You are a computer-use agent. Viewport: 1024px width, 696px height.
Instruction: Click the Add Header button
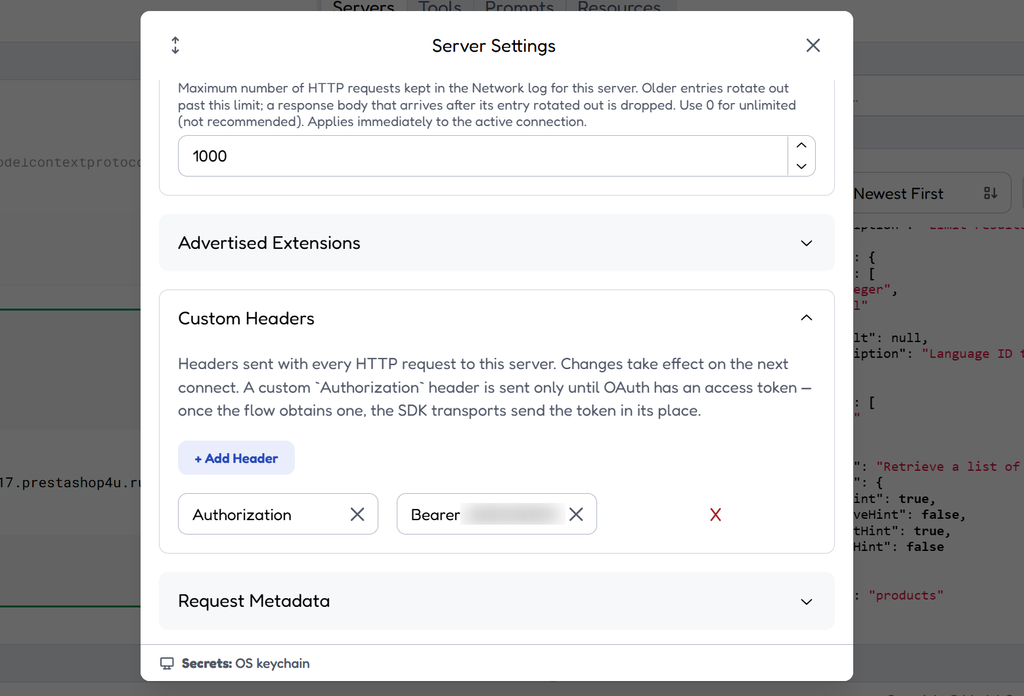[x=236, y=458]
